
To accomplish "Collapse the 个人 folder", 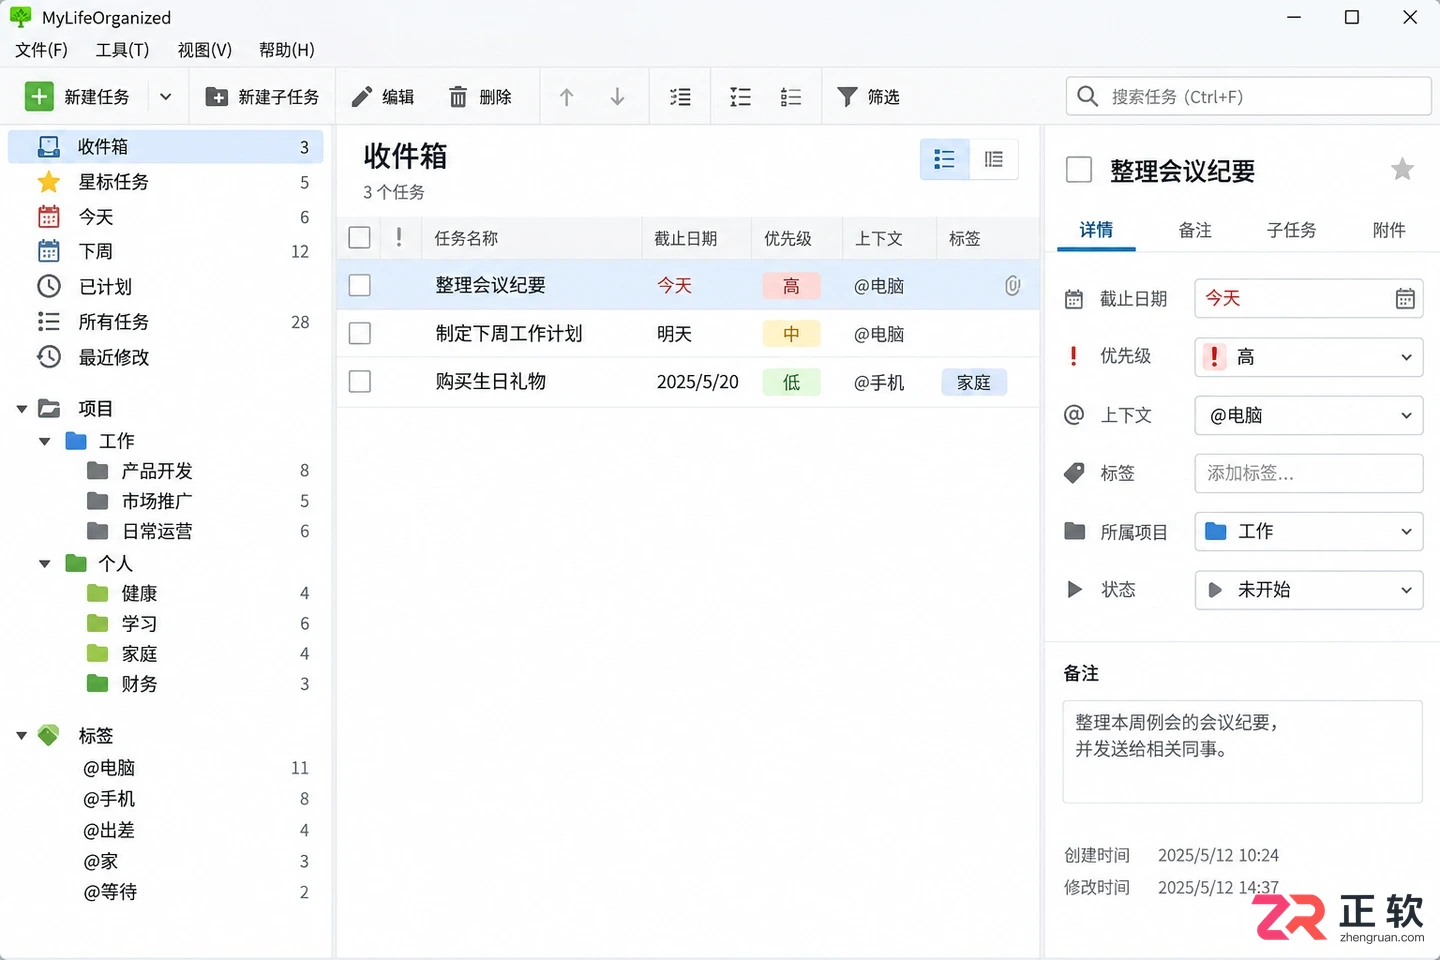I will 44,564.
